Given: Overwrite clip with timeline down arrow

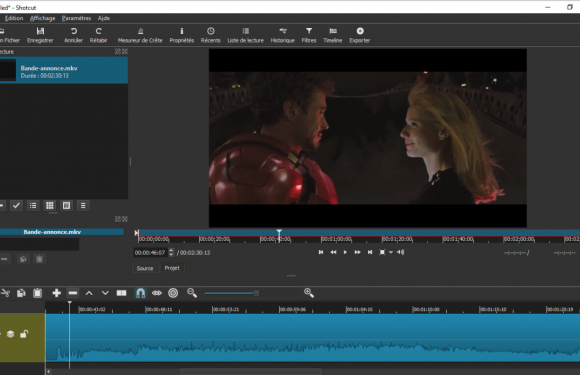Looking at the screenshot, I should point(105,293).
